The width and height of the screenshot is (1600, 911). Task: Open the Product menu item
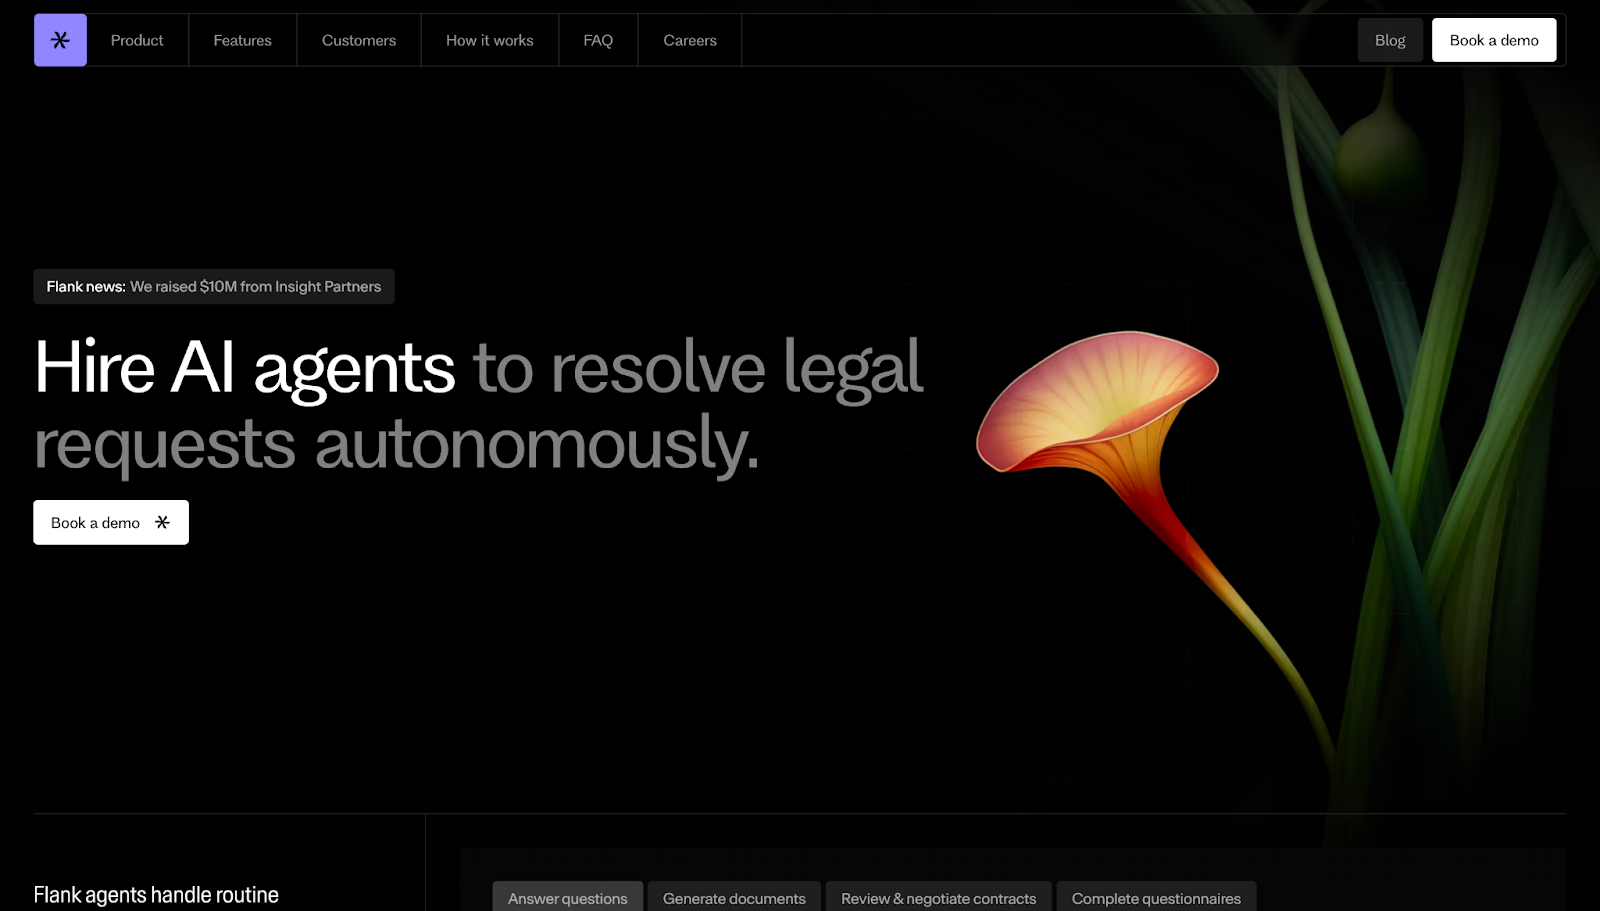(137, 40)
